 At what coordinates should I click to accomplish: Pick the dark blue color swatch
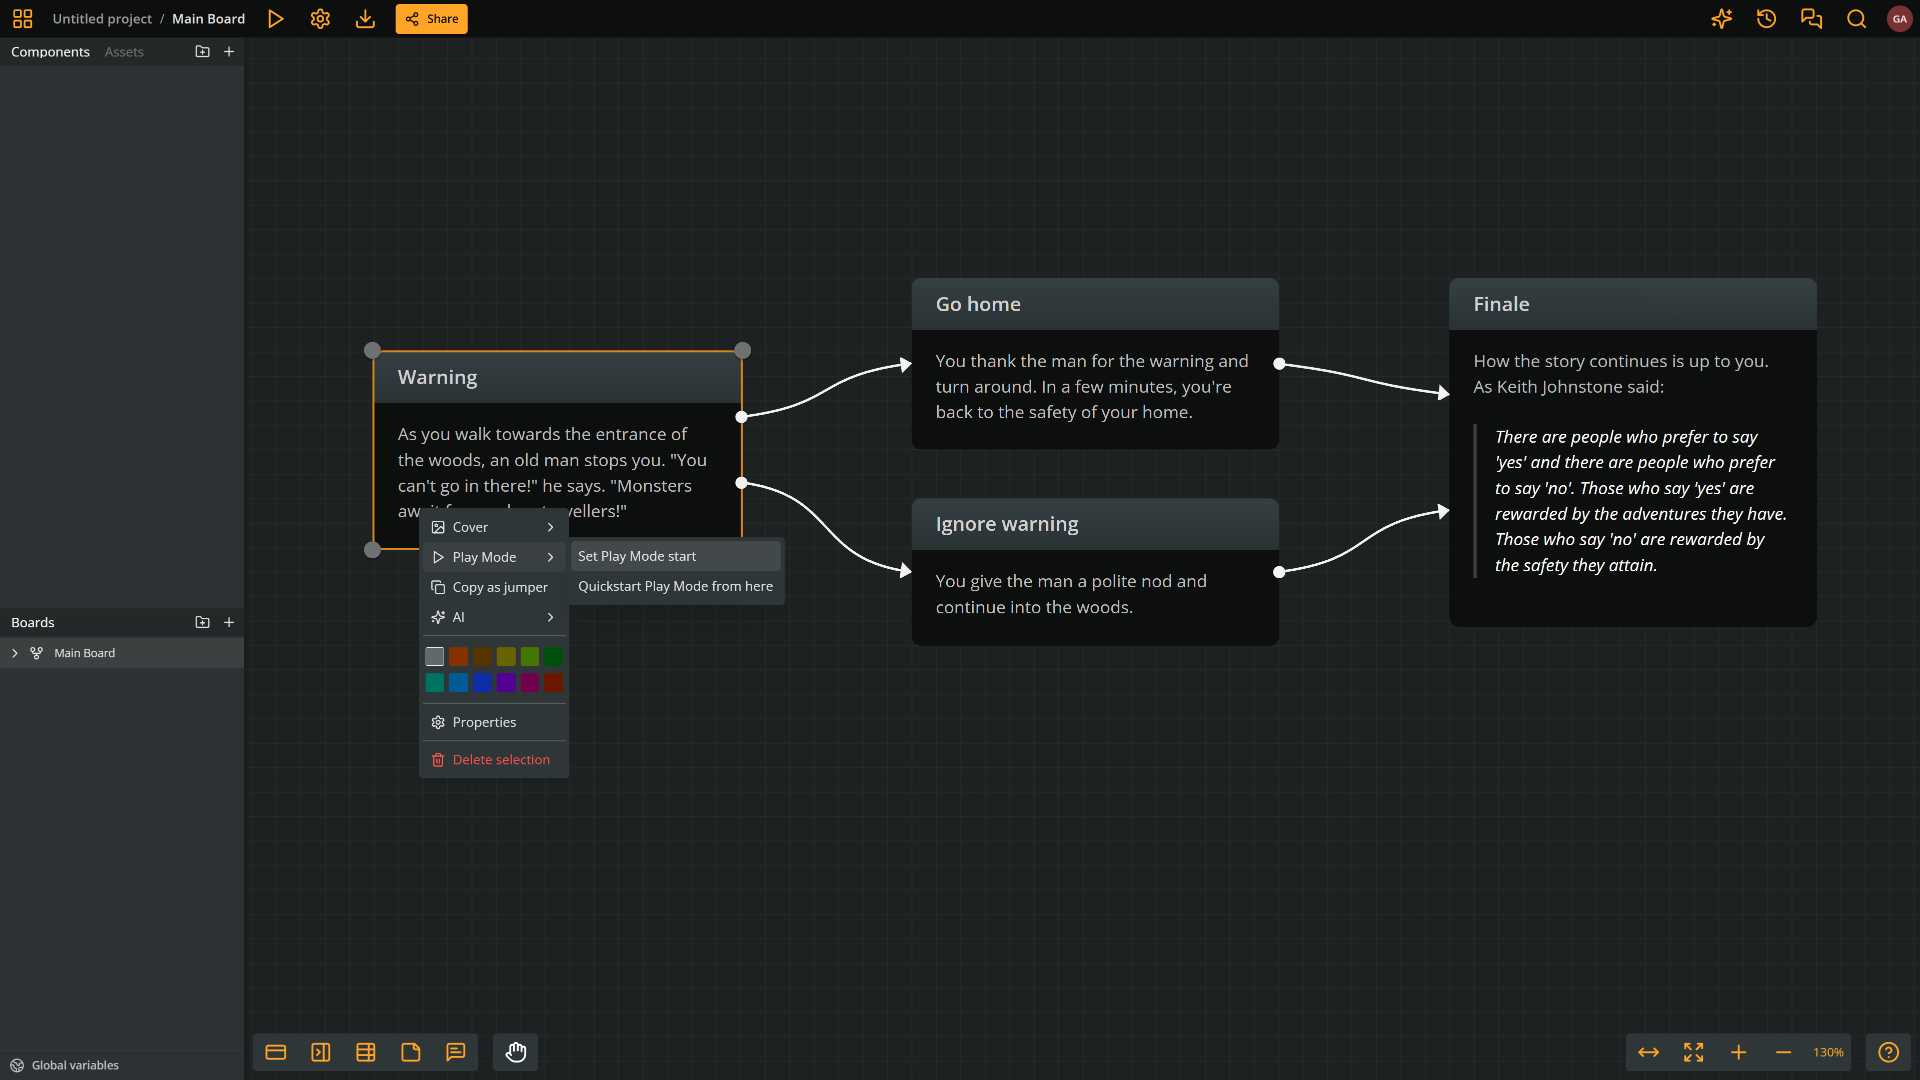(482, 683)
